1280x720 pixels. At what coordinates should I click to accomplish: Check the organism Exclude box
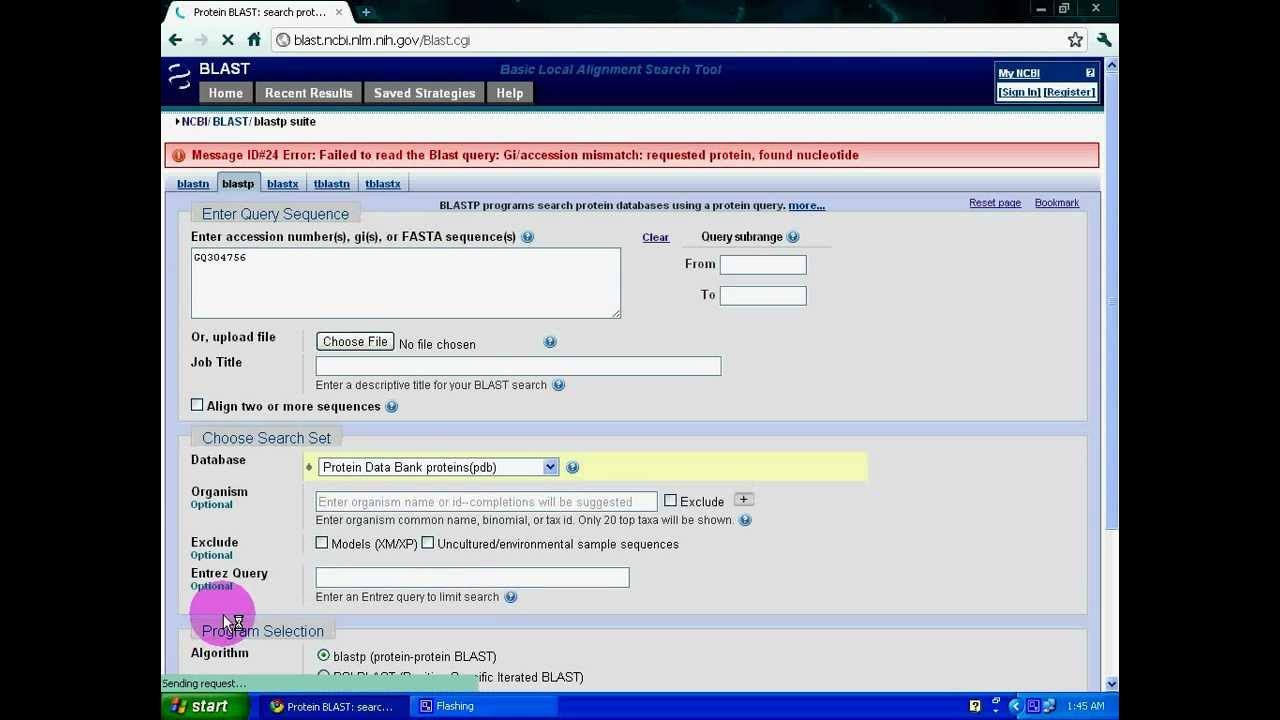(x=670, y=500)
